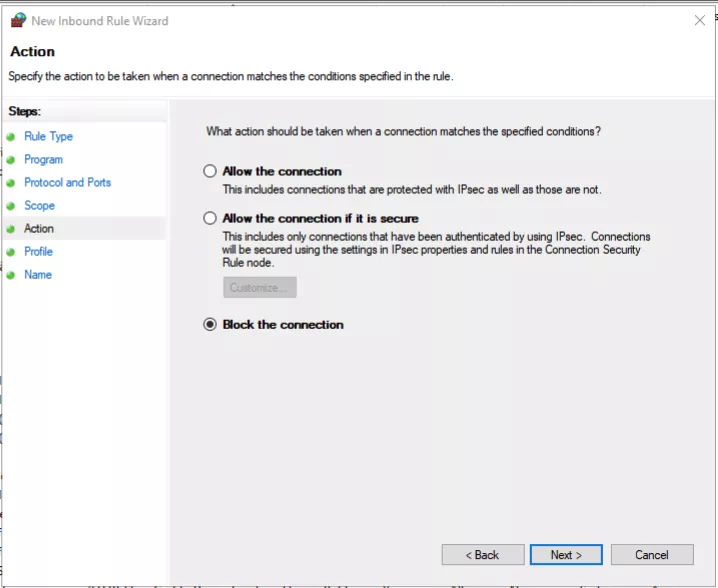The width and height of the screenshot is (718, 588).
Task: Jump to the Scope step
Action: click(x=39, y=206)
